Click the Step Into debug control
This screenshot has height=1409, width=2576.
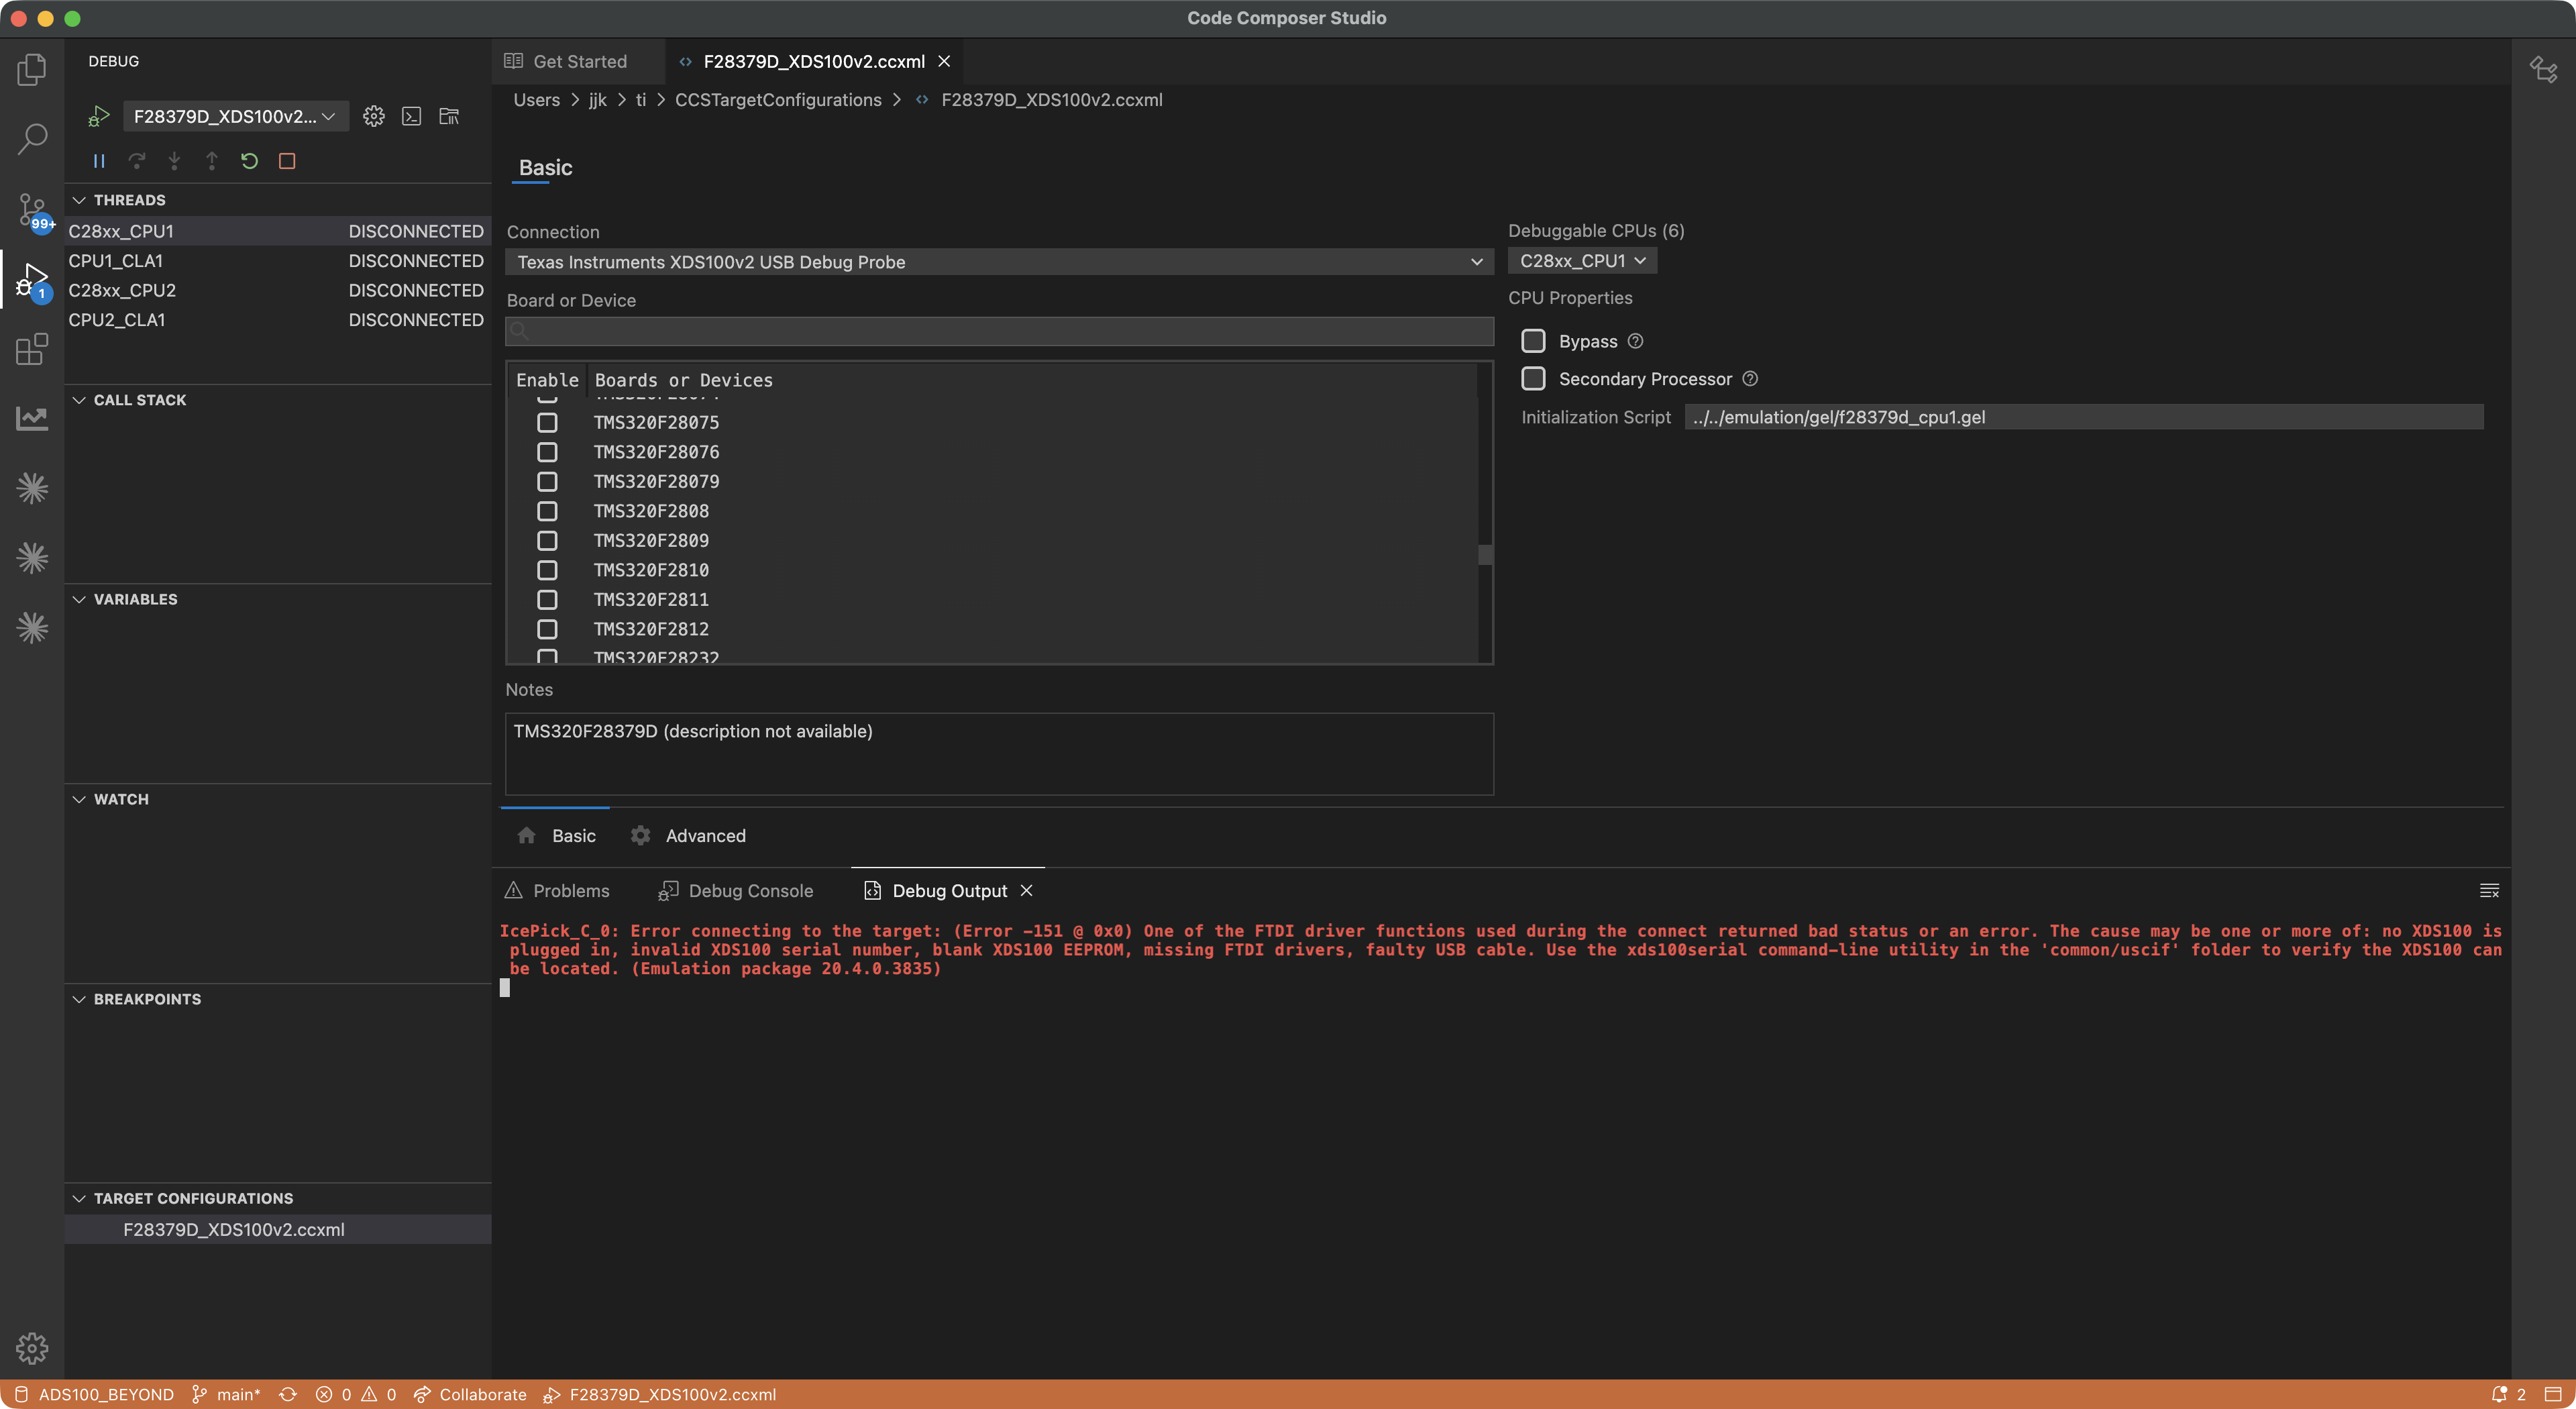click(174, 161)
